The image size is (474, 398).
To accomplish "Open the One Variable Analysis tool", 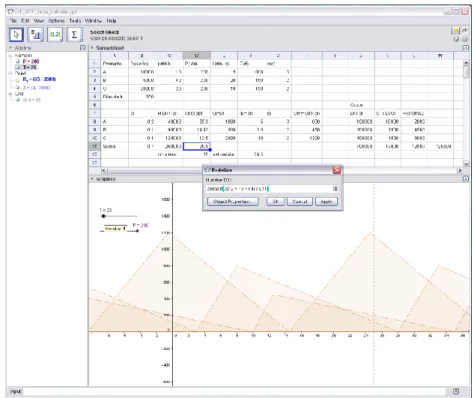I will 36,35.
